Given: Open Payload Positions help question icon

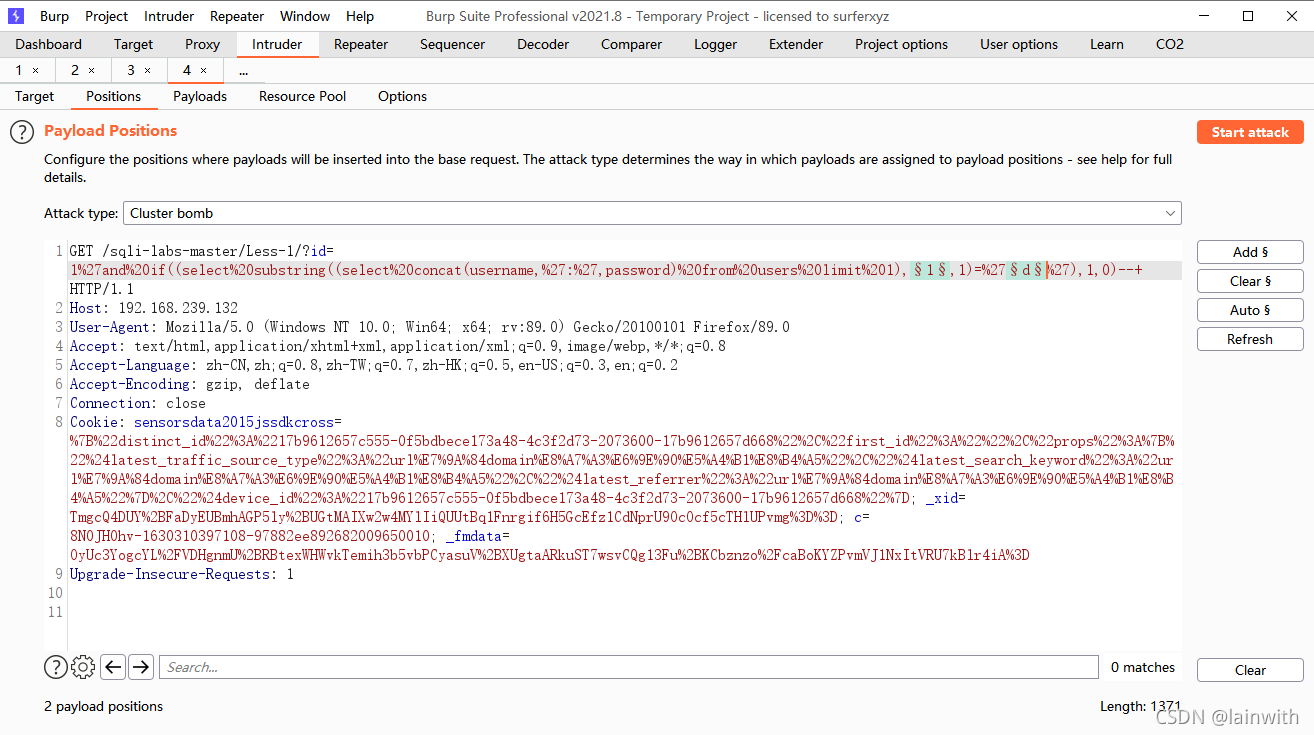Looking at the screenshot, I should point(22,132).
